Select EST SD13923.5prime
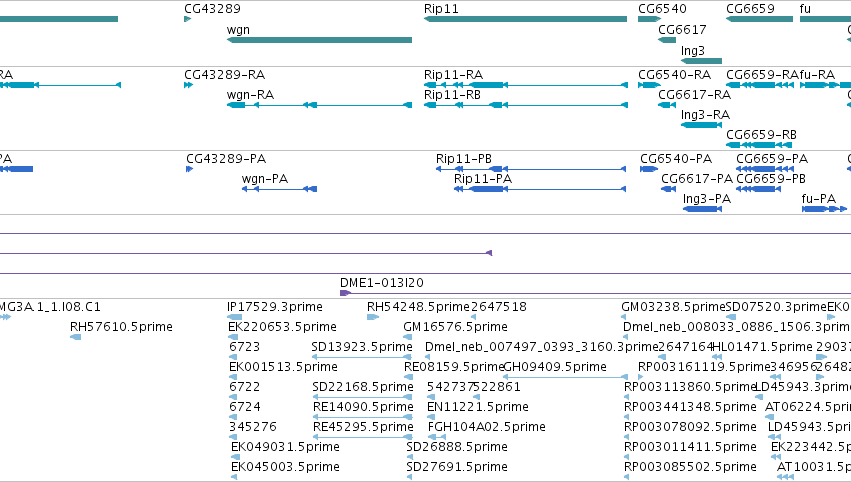The width and height of the screenshot is (851, 482). (x=362, y=357)
